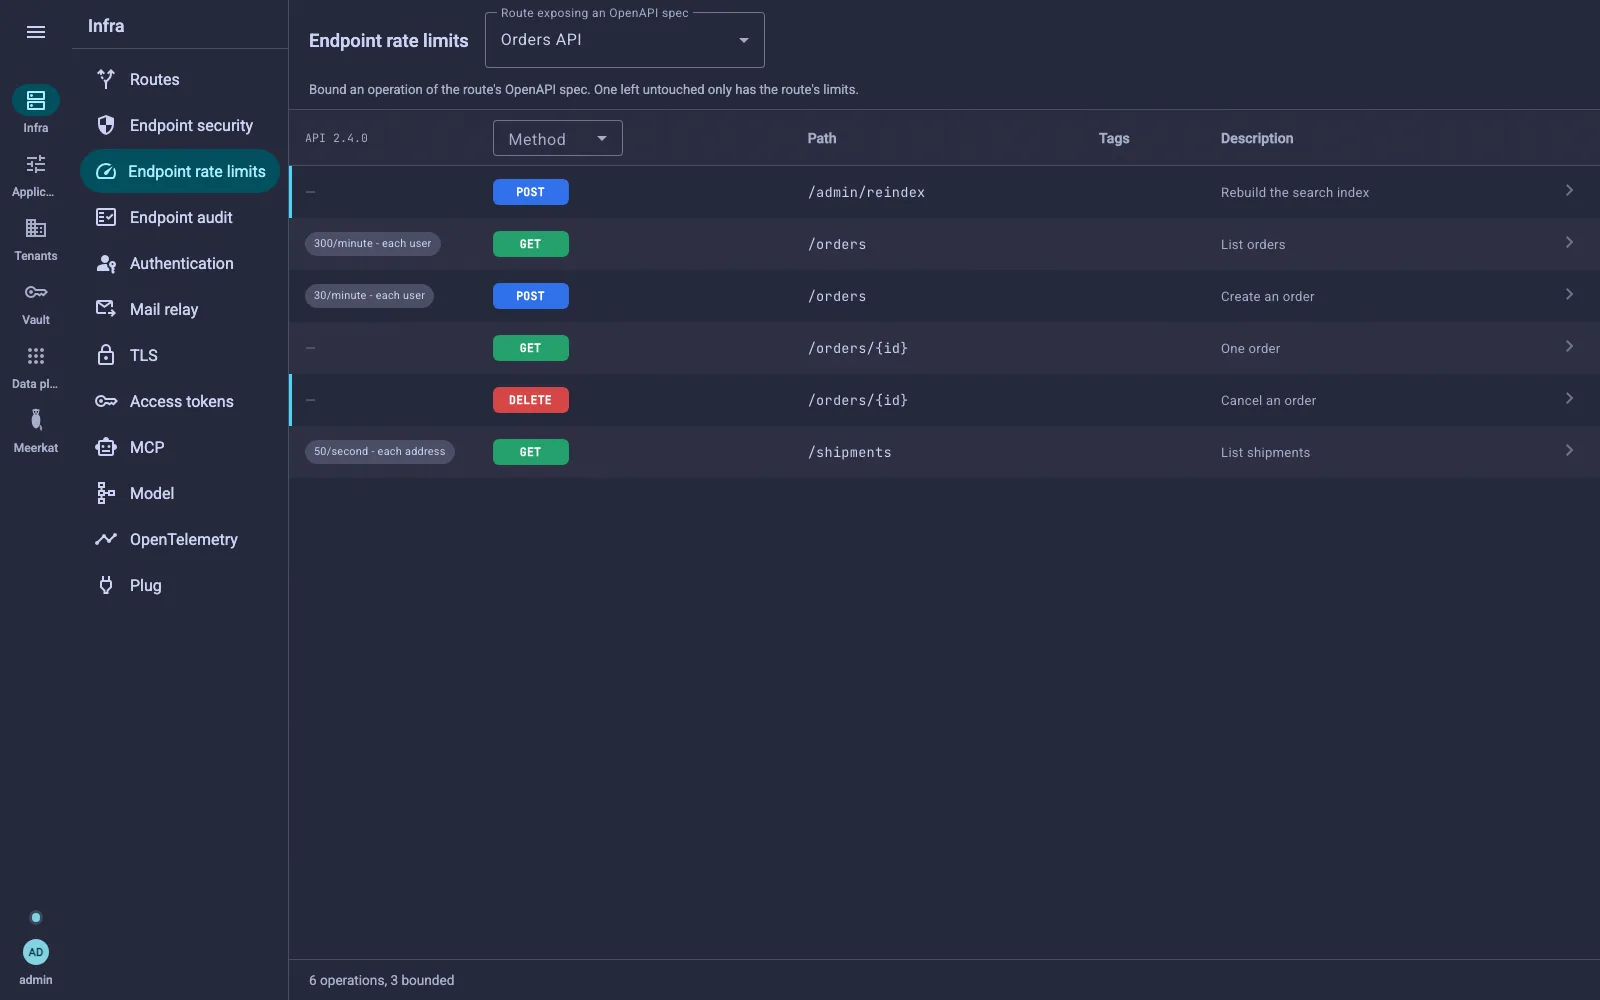Open the Tenants rail icon
Screen dimensions: 1600x1000
point(36,228)
